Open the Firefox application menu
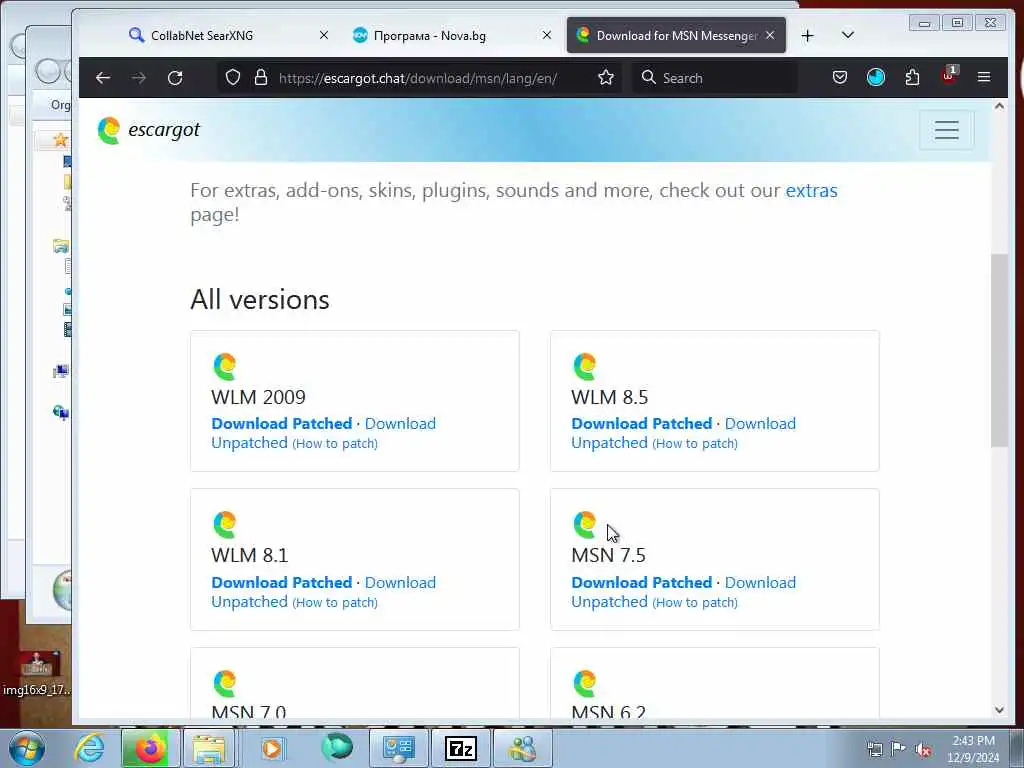This screenshot has height=768, width=1024. pyautogui.click(x=984, y=77)
